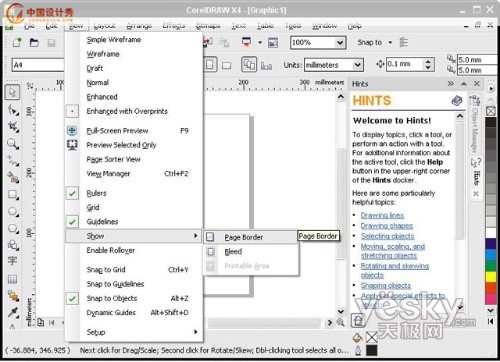Image resolution: width=500 pixels, height=362 pixels.
Task: Open the Bitmaps menu
Action: (x=208, y=25)
